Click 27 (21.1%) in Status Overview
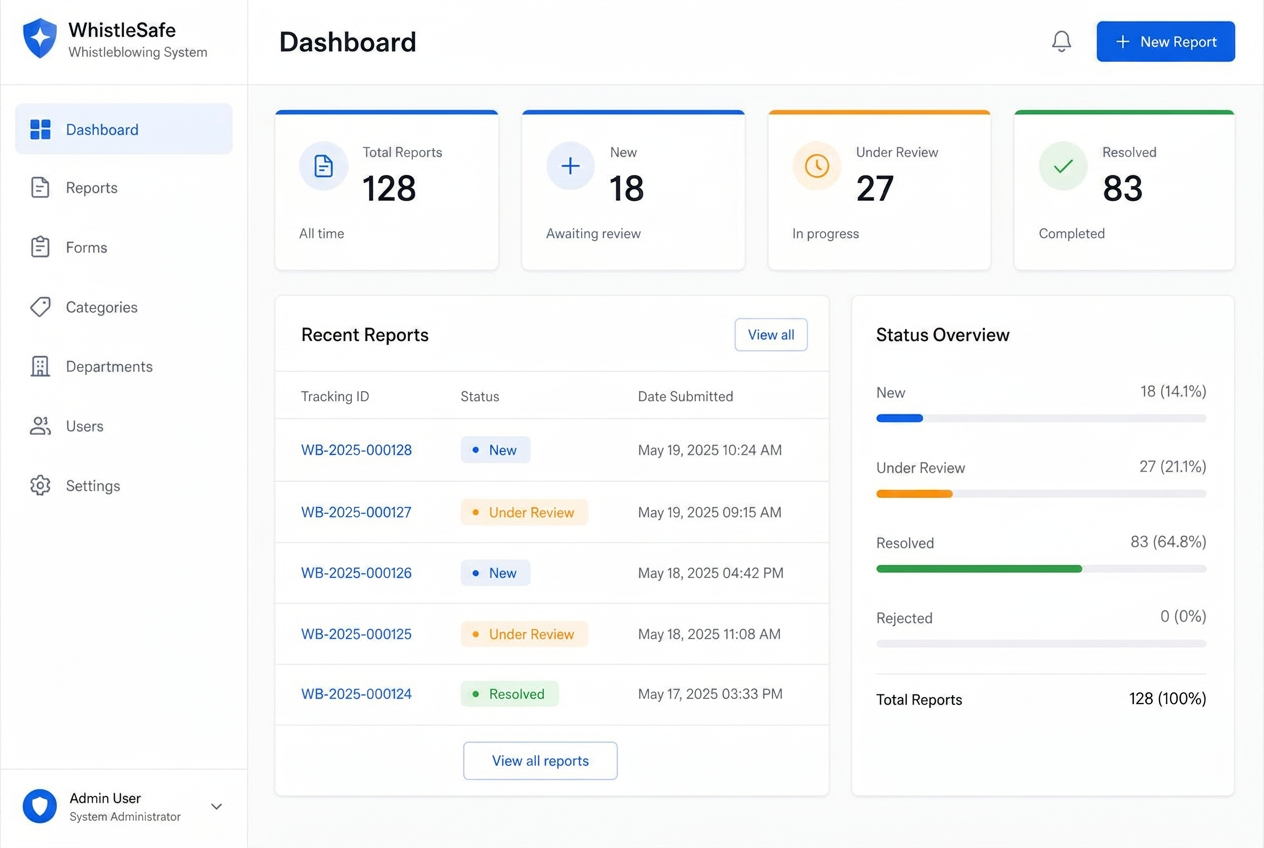 [1173, 466]
